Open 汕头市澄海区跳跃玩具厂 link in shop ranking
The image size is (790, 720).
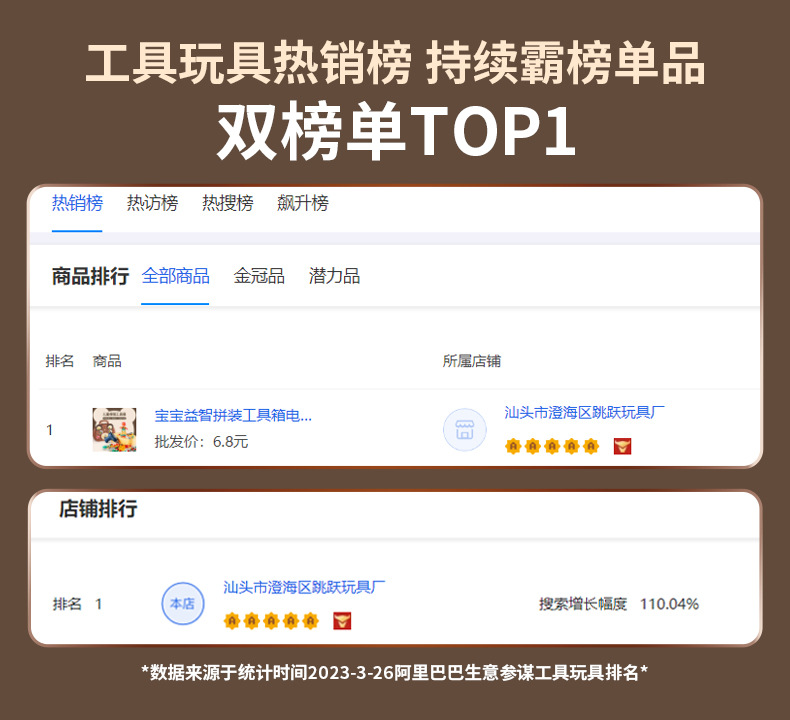pos(304,587)
